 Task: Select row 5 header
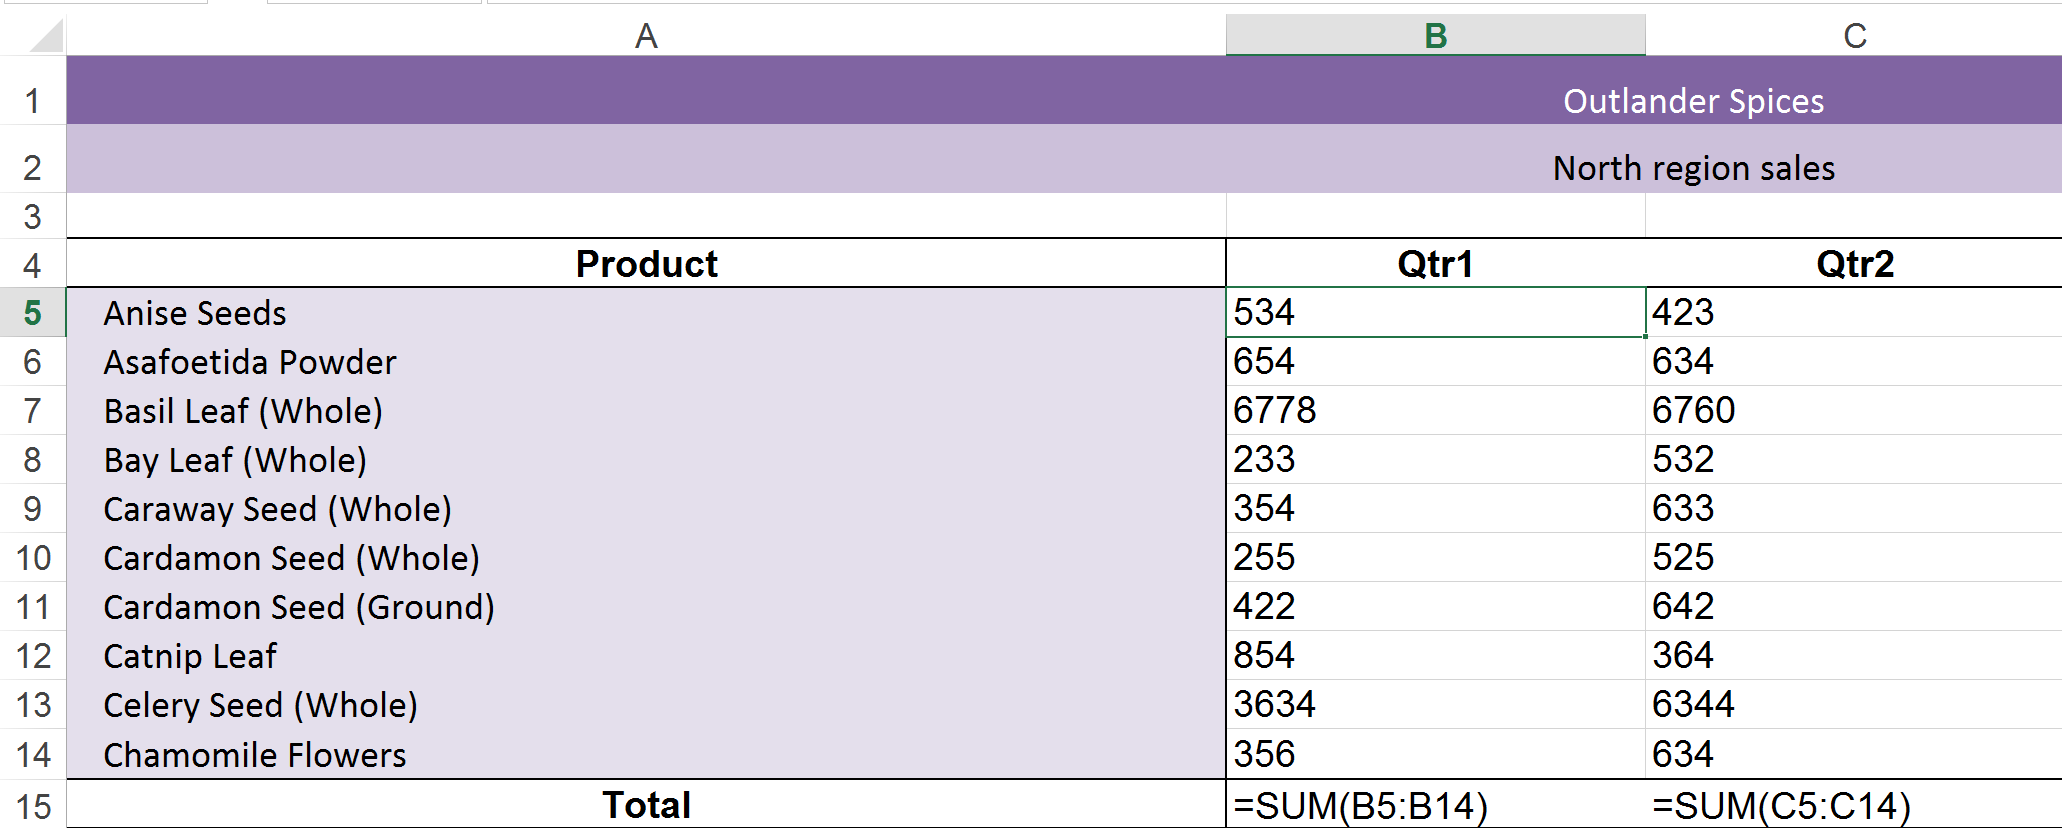(33, 313)
